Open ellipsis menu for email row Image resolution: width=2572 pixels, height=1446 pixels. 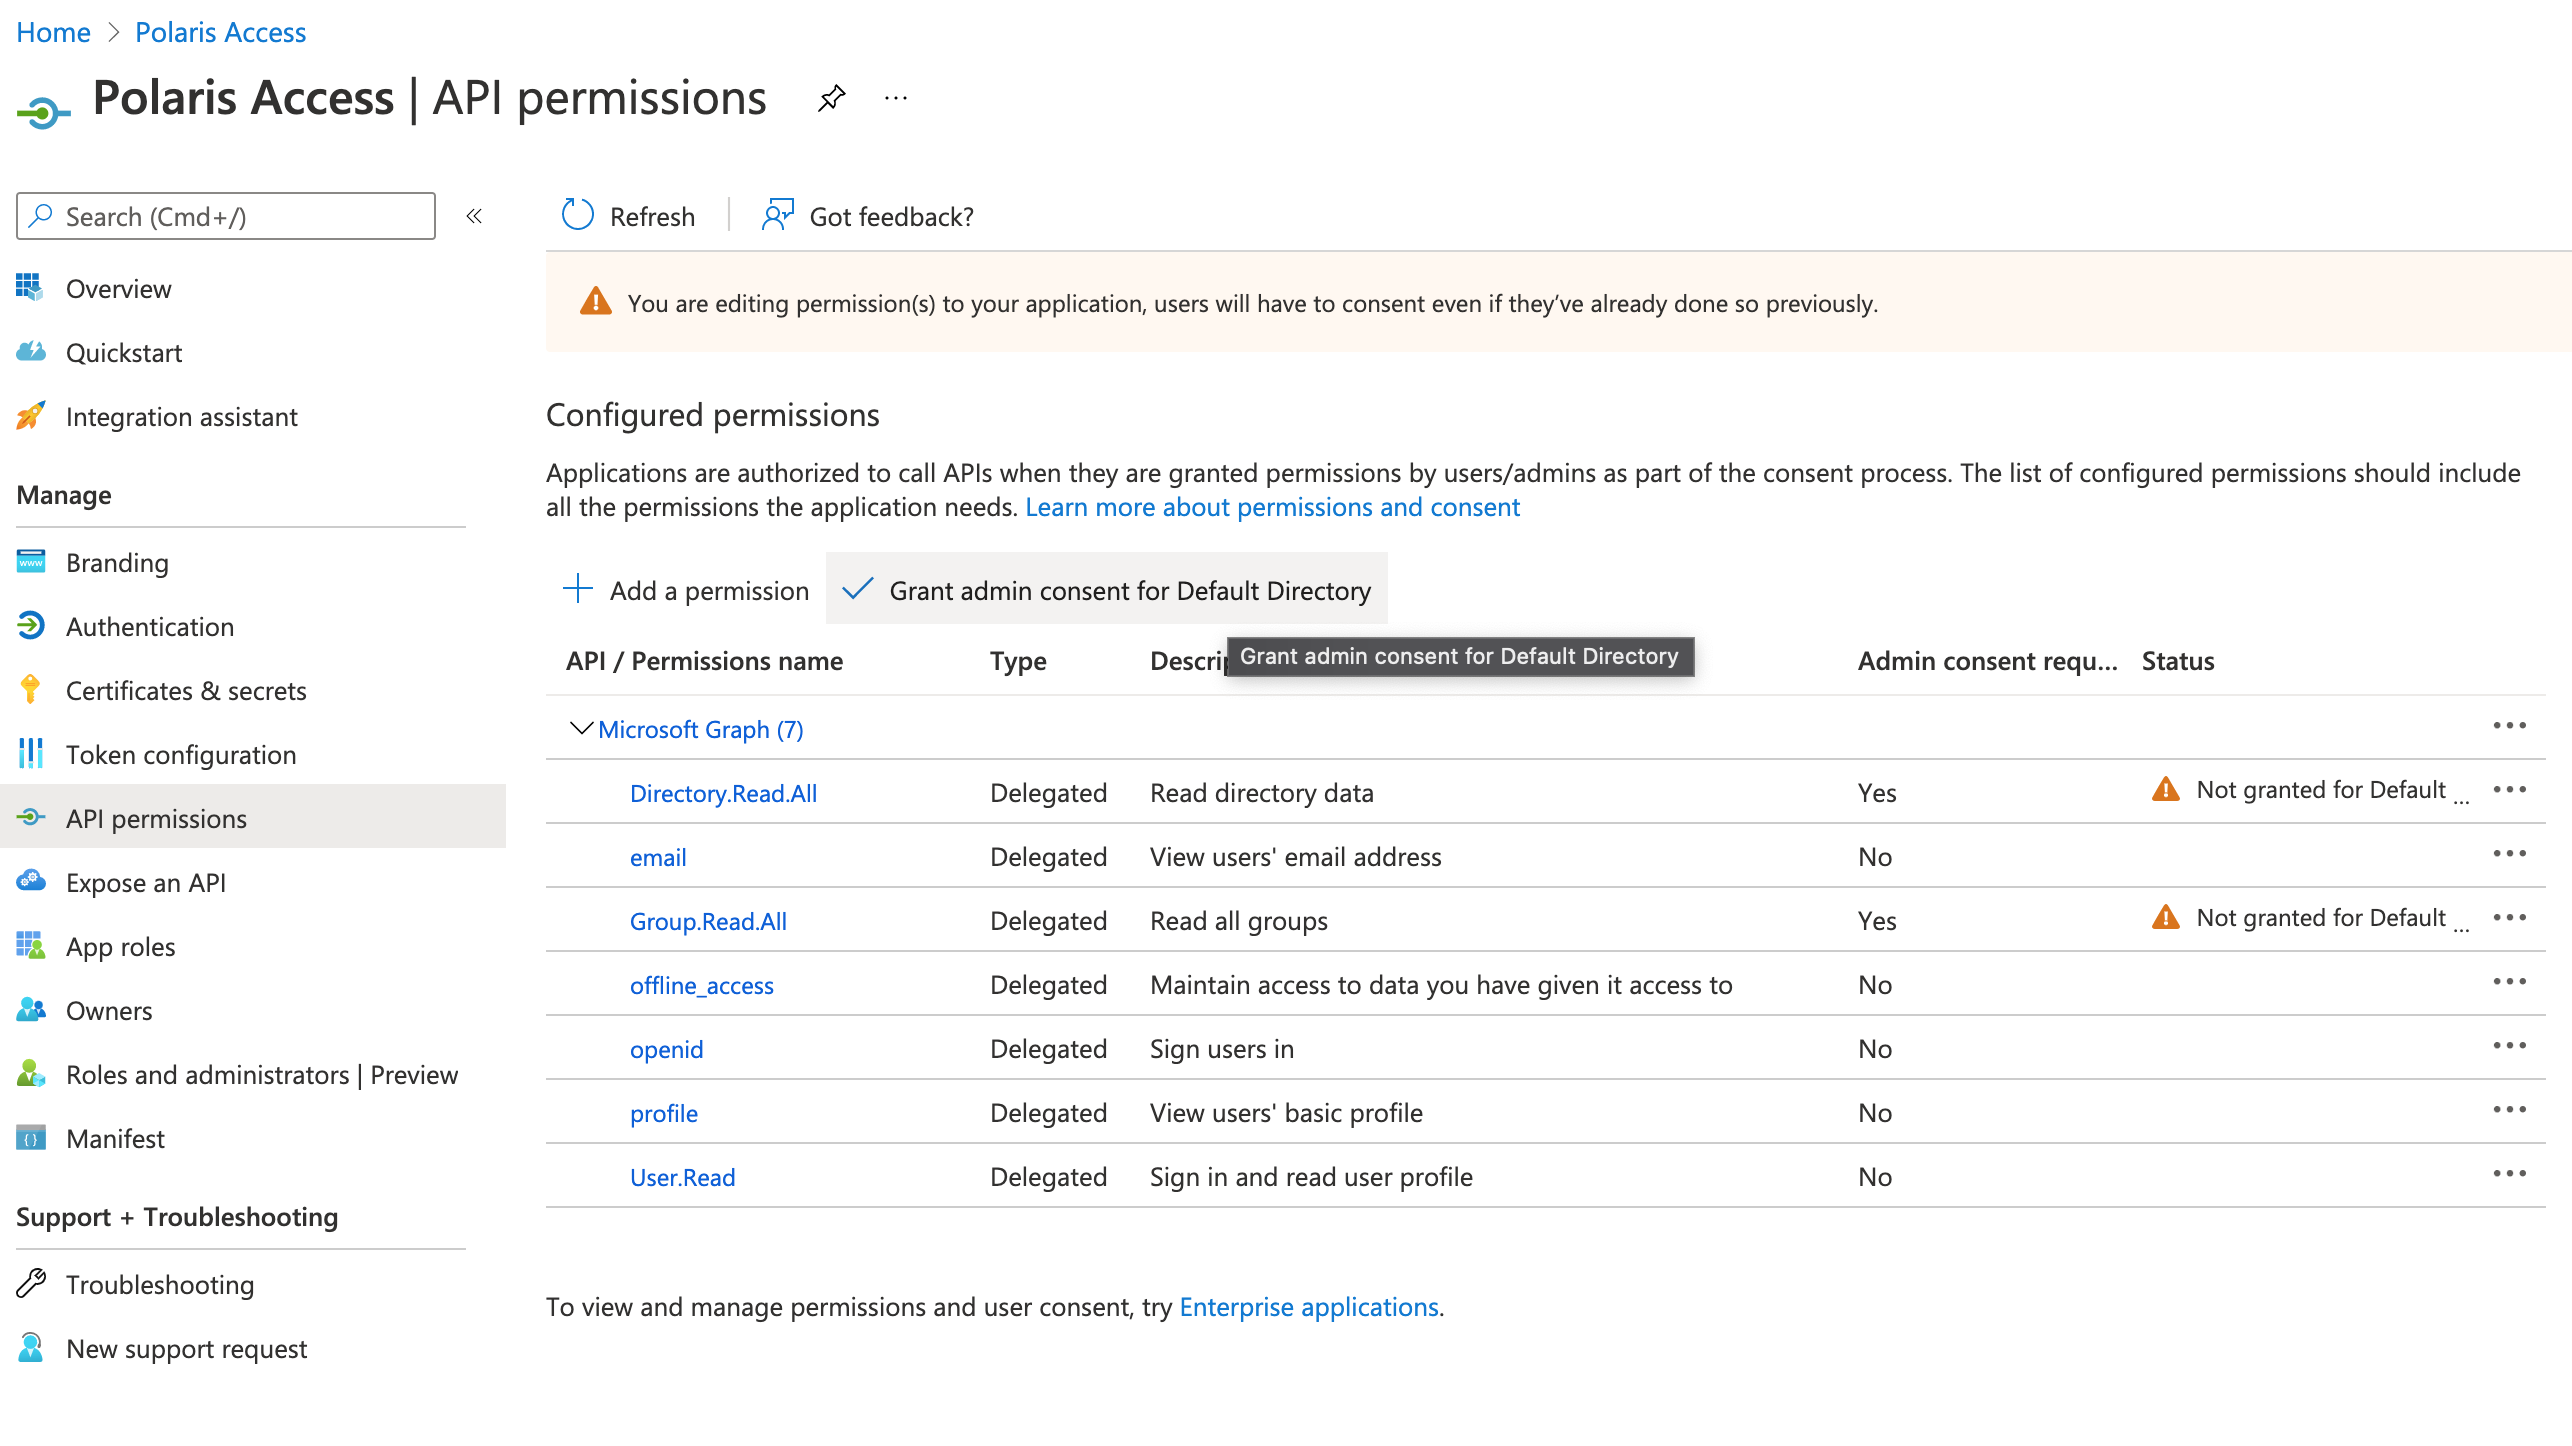tap(2509, 854)
